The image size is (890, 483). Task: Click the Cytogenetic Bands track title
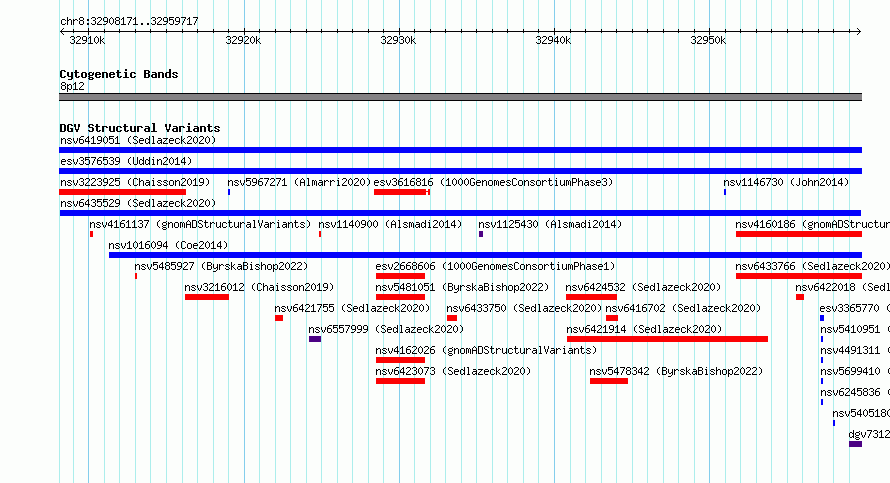pyautogui.click(x=119, y=74)
